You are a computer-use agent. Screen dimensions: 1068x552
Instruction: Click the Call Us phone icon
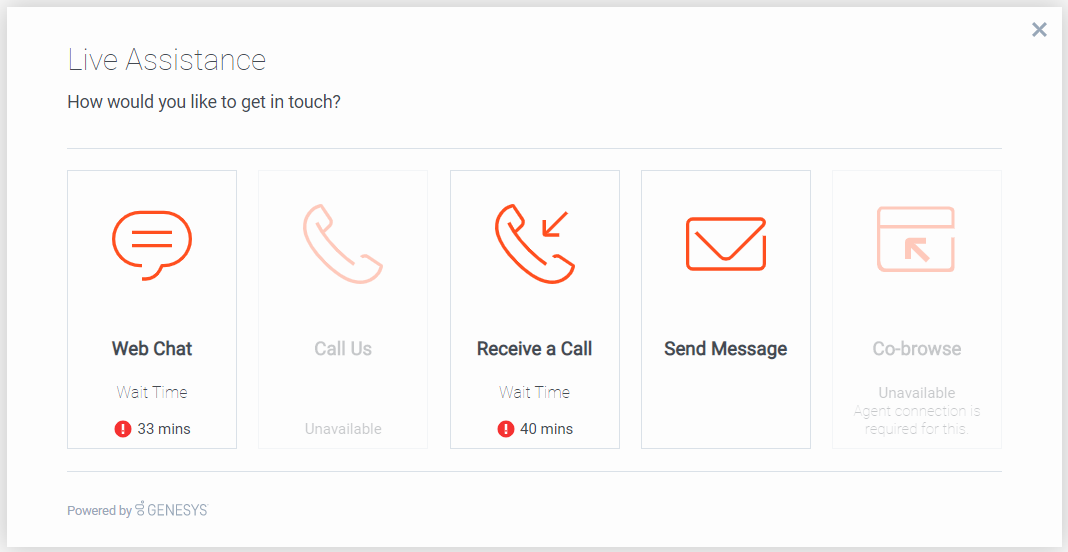click(x=343, y=244)
